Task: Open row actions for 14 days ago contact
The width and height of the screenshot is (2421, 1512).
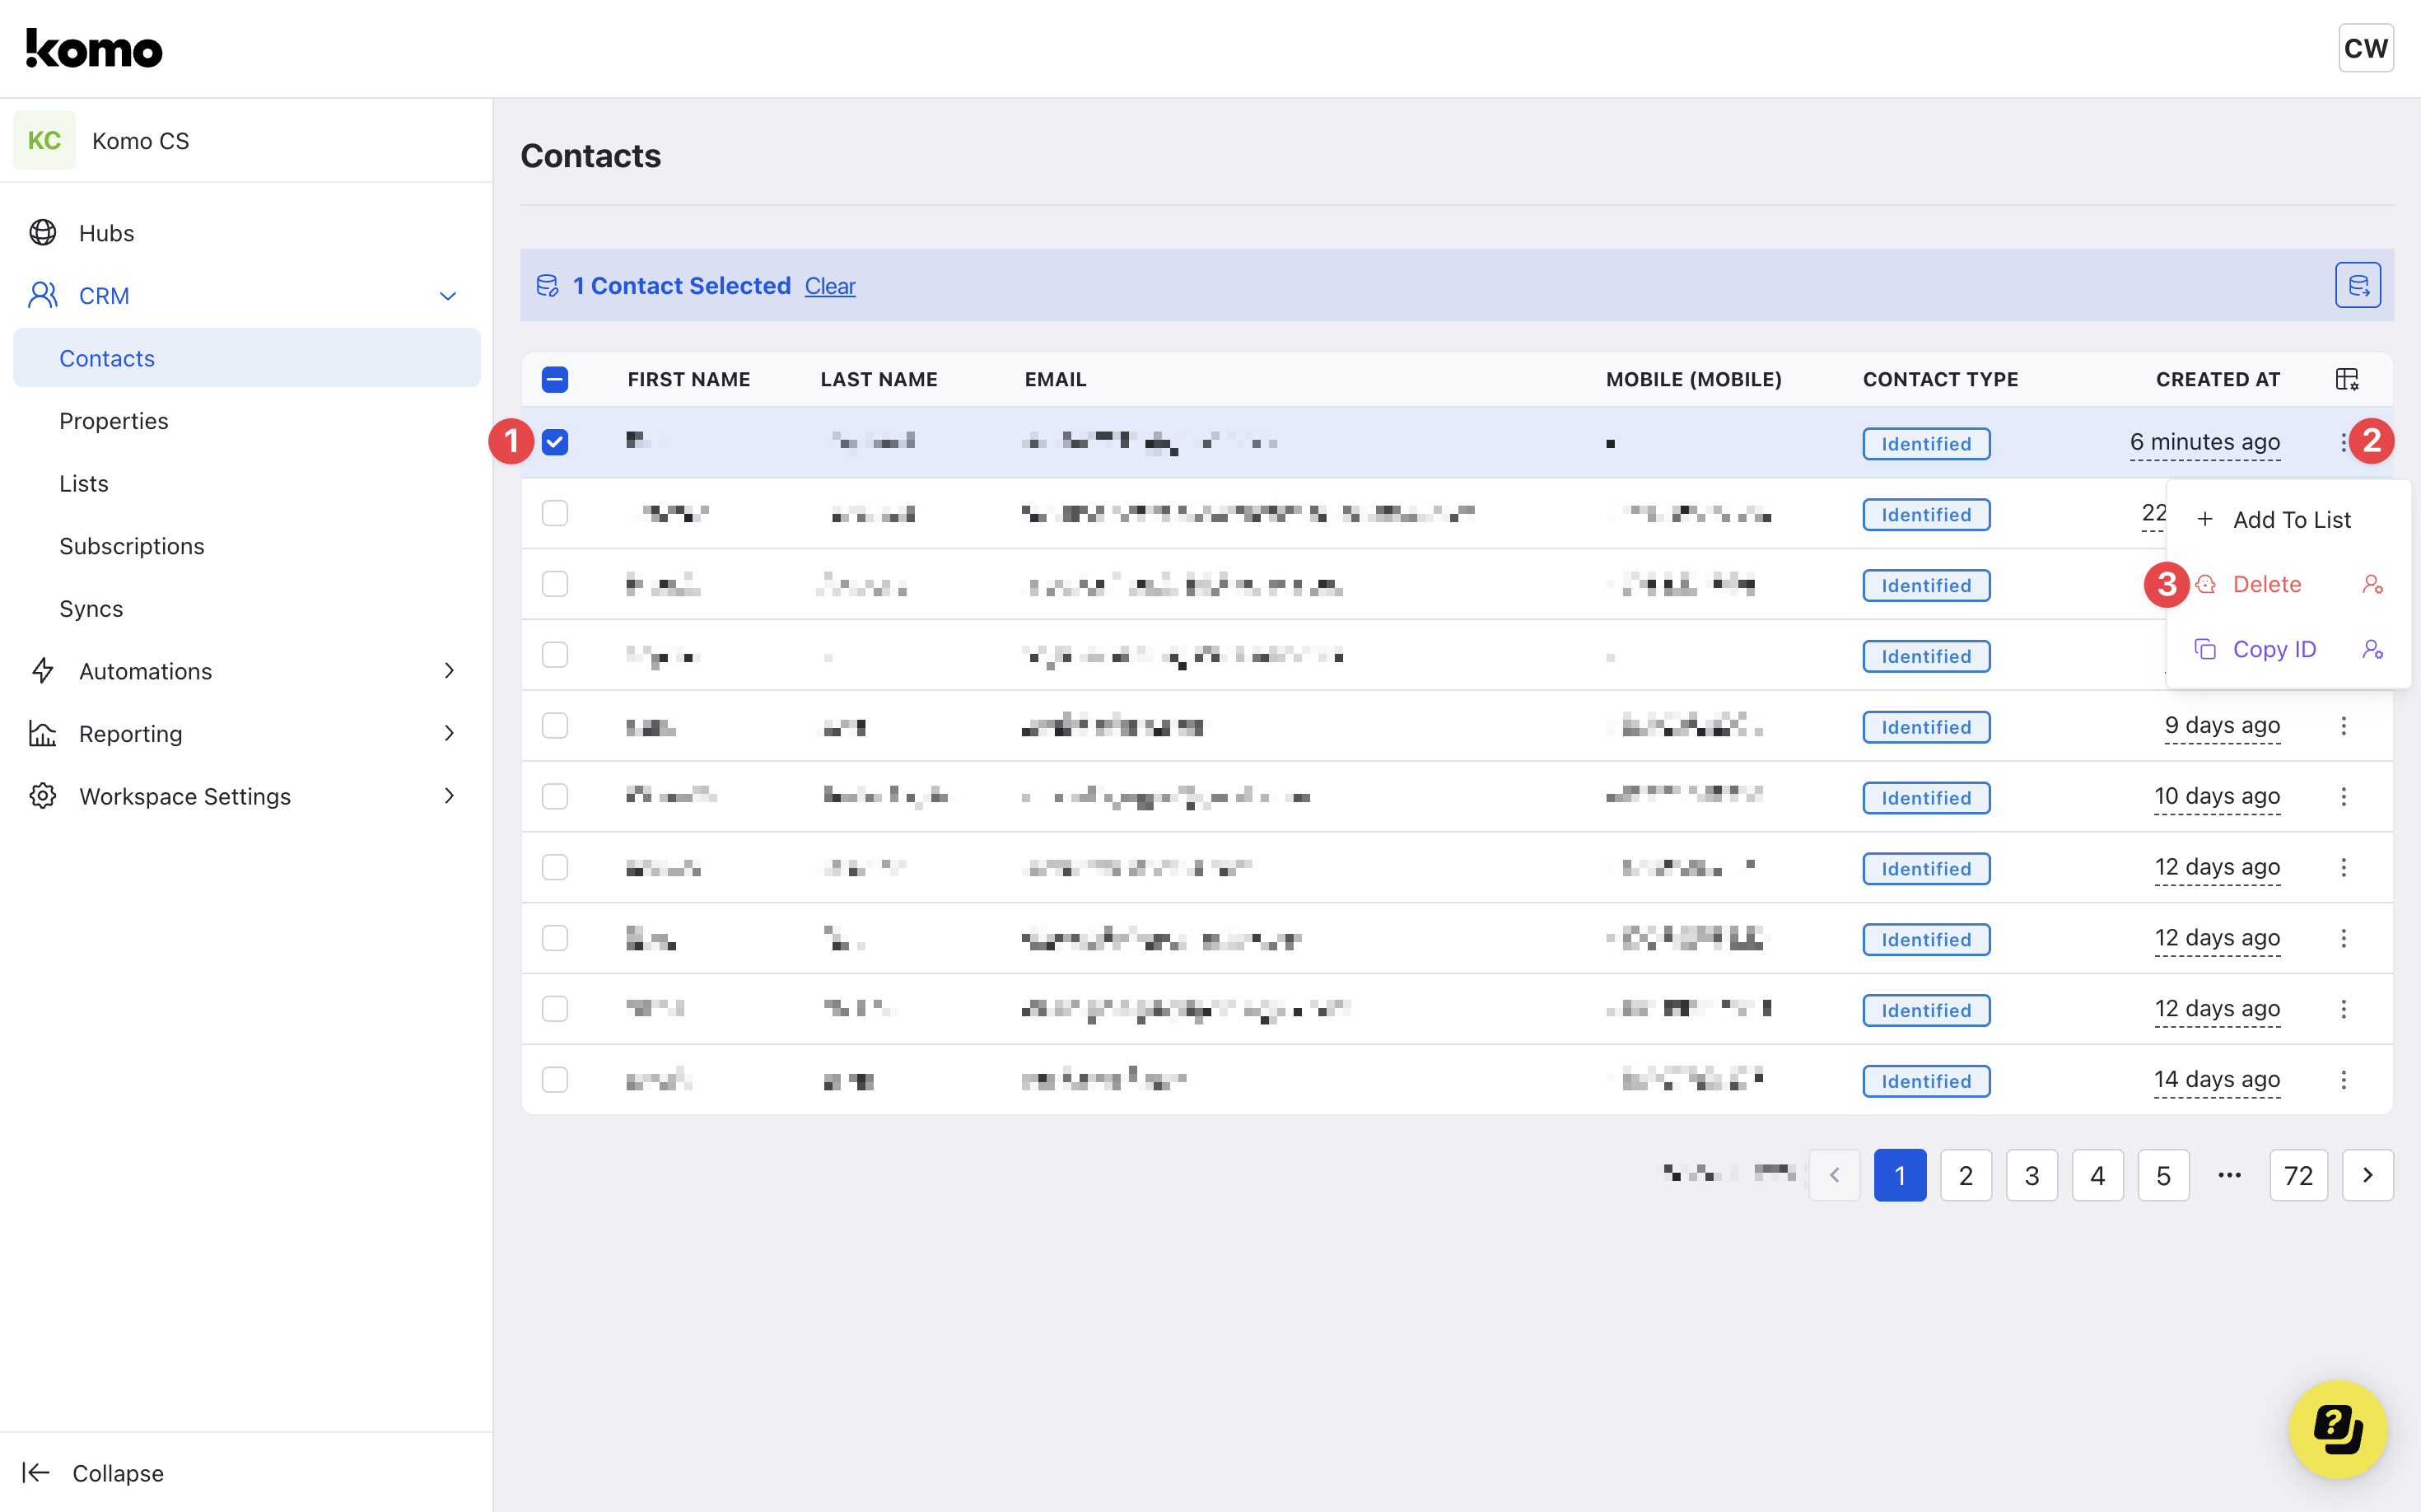Action: point(2343,1079)
